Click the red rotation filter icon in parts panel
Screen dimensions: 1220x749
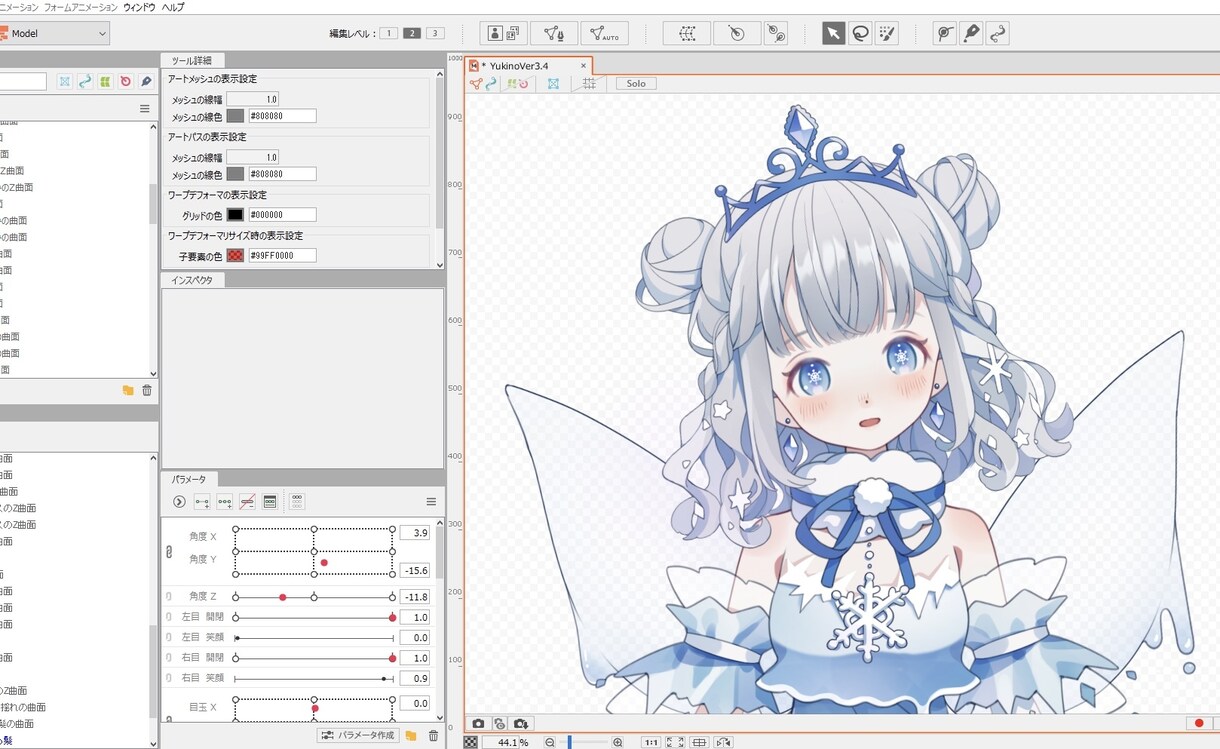pos(125,81)
